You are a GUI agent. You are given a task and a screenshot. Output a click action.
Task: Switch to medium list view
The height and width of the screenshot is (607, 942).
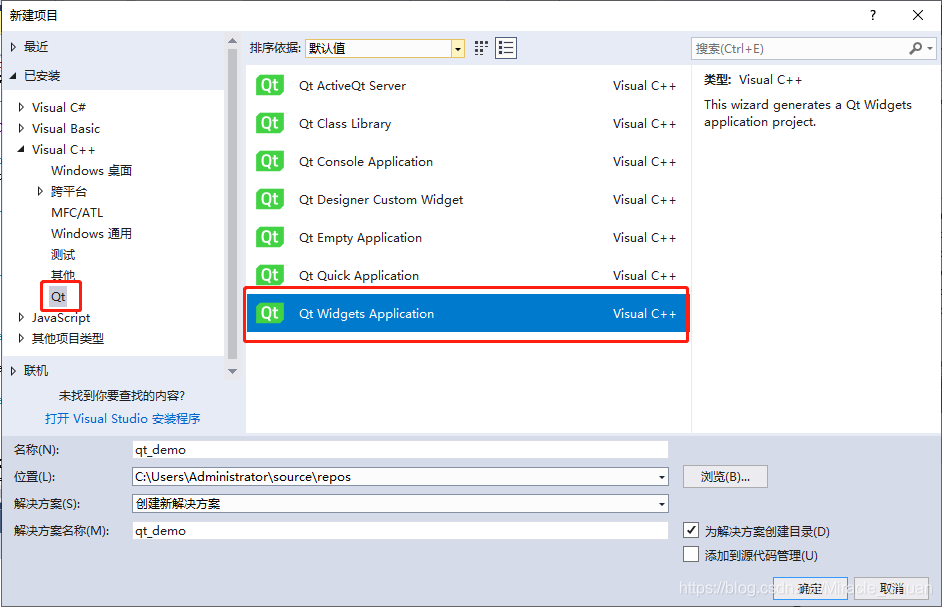click(x=506, y=48)
